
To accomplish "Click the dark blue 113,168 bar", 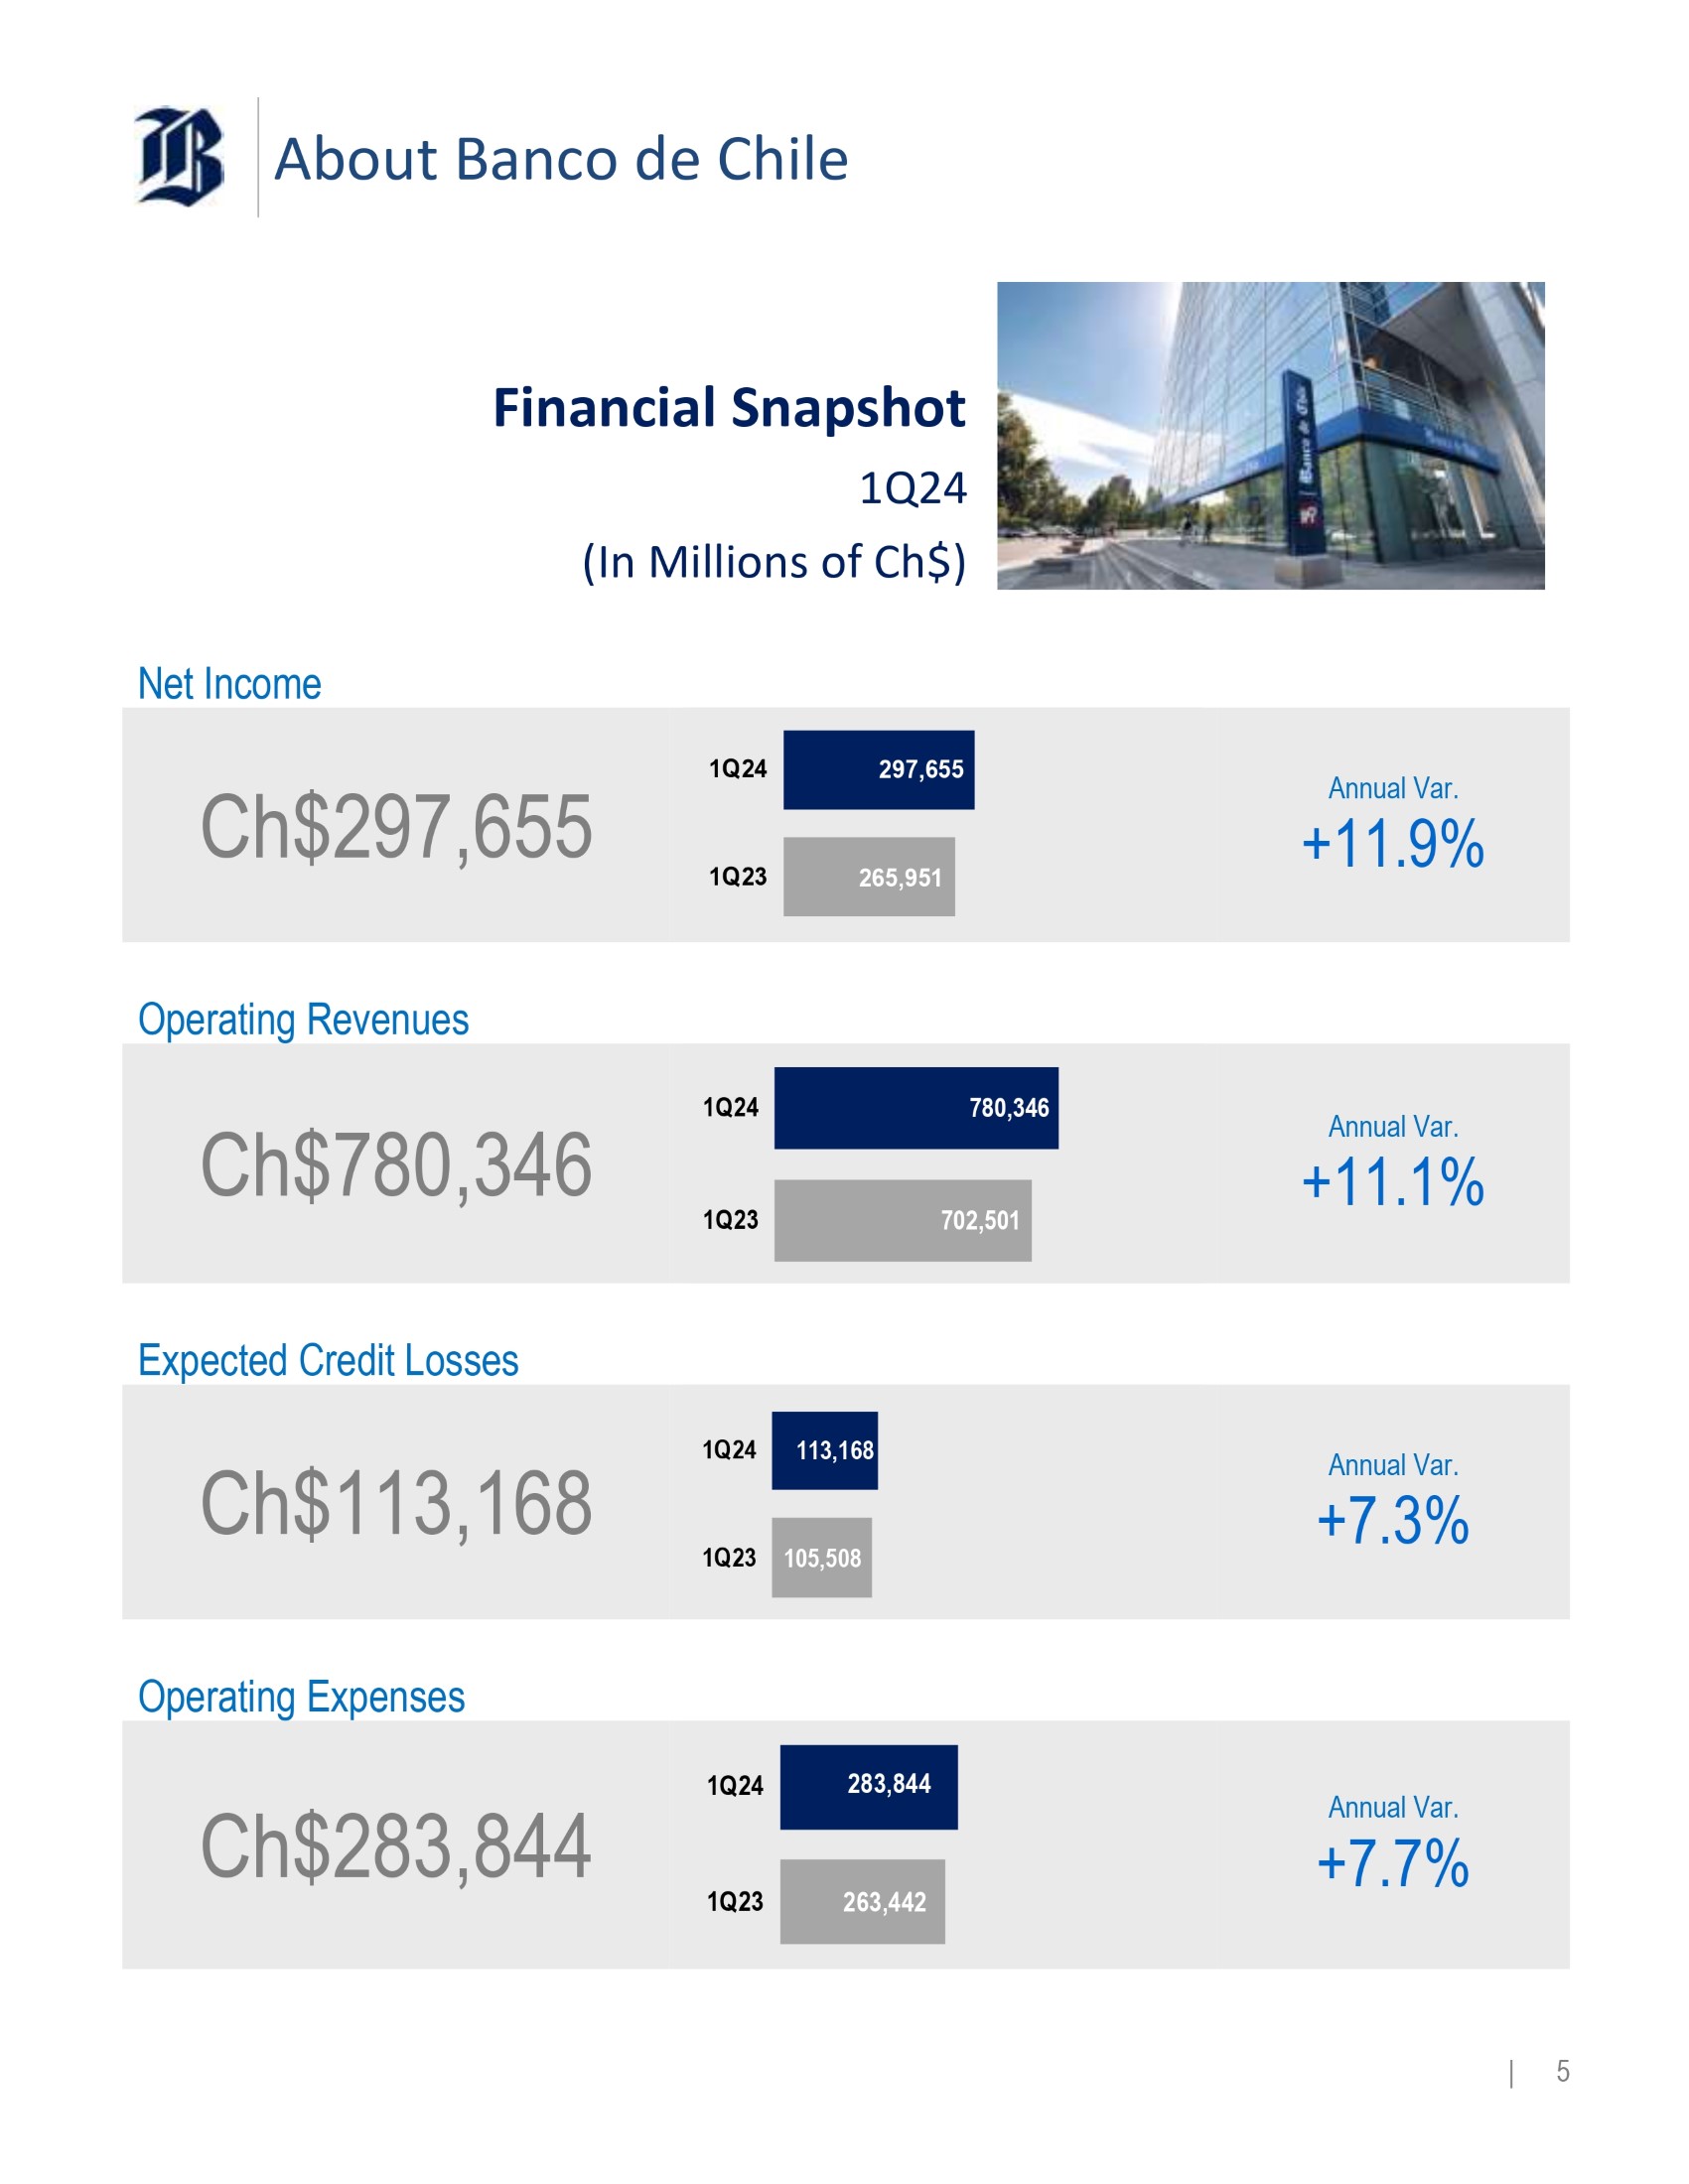I will click(x=824, y=1451).
